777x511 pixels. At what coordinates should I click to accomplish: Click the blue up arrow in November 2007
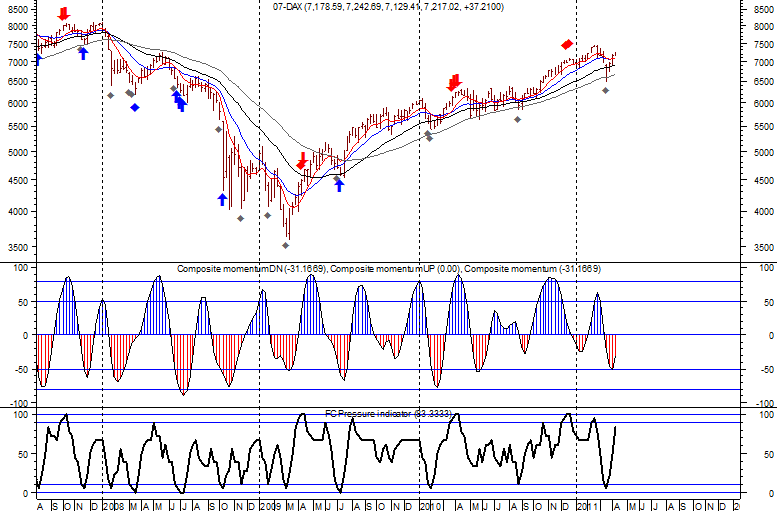[83, 54]
